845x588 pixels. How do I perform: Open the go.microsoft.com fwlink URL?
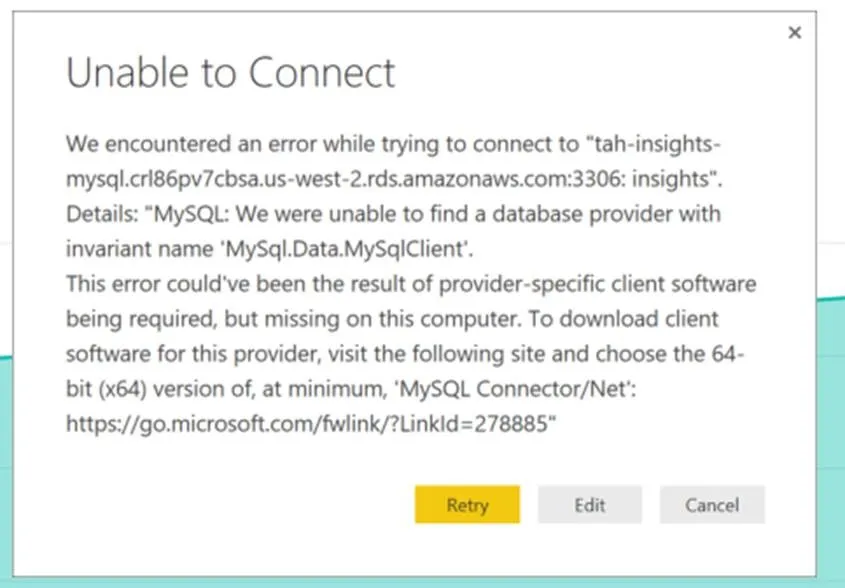coord(310,424)
